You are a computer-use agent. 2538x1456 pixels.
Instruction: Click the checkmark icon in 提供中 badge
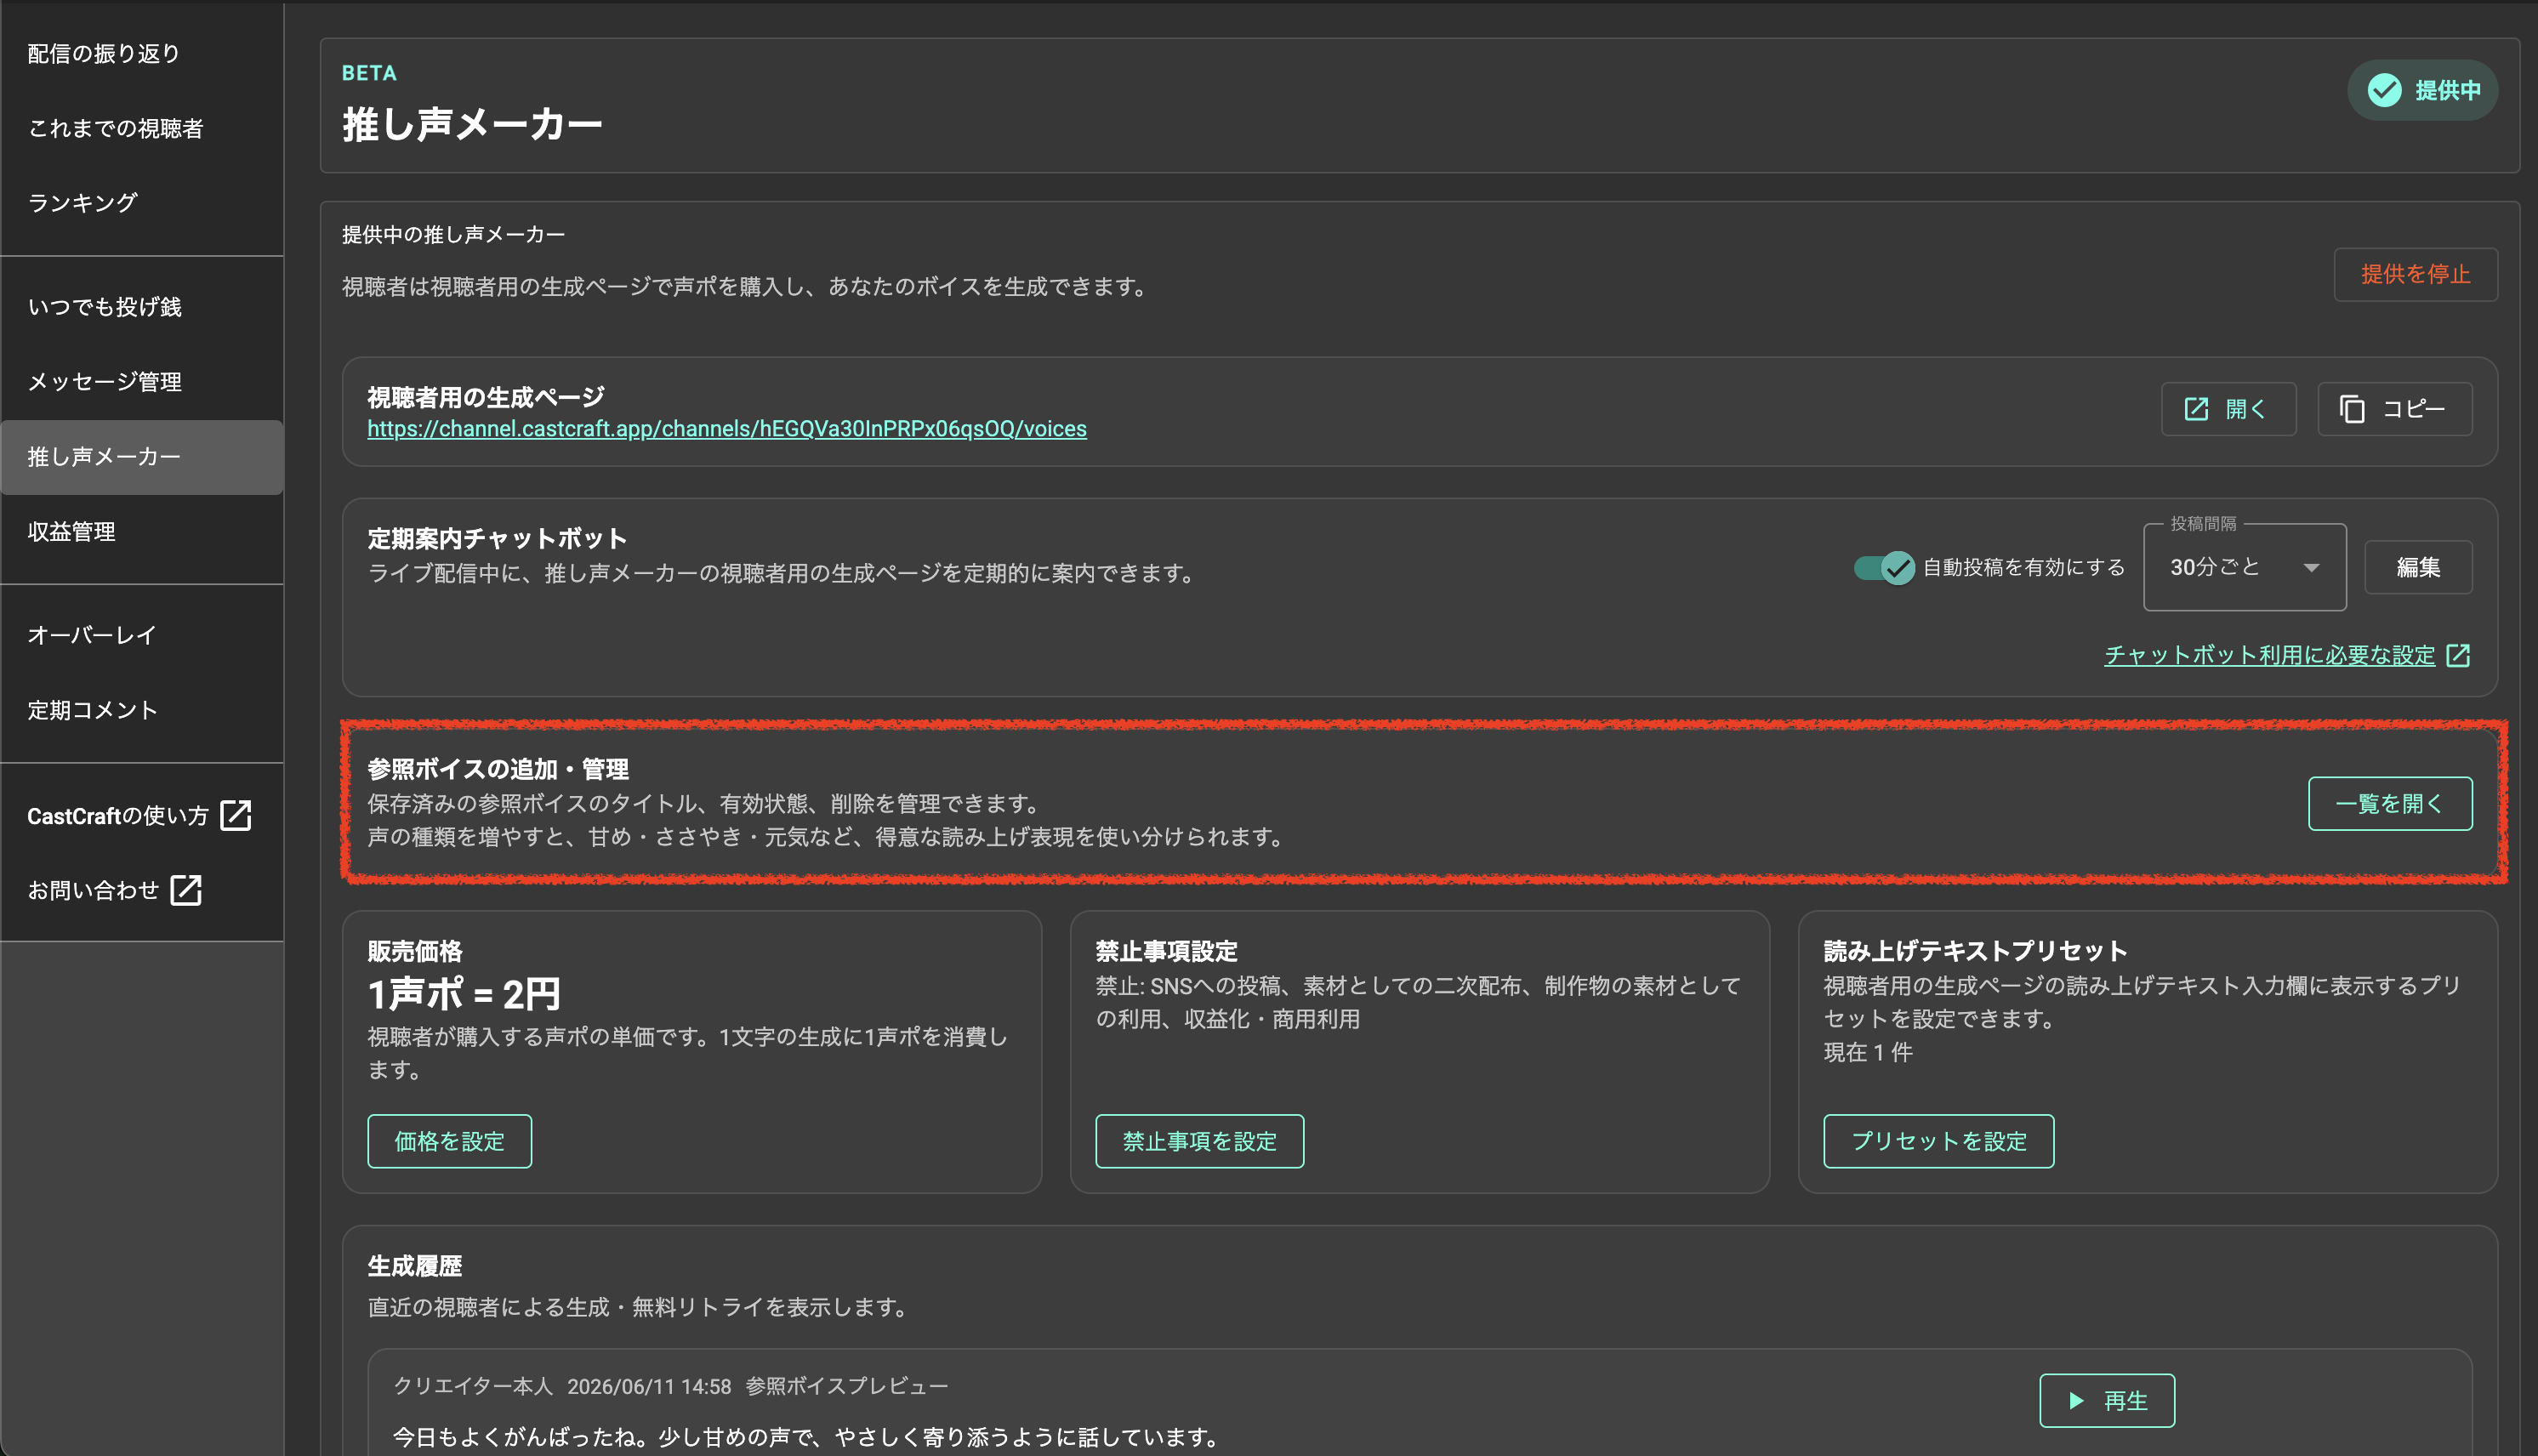point(2384,90)
